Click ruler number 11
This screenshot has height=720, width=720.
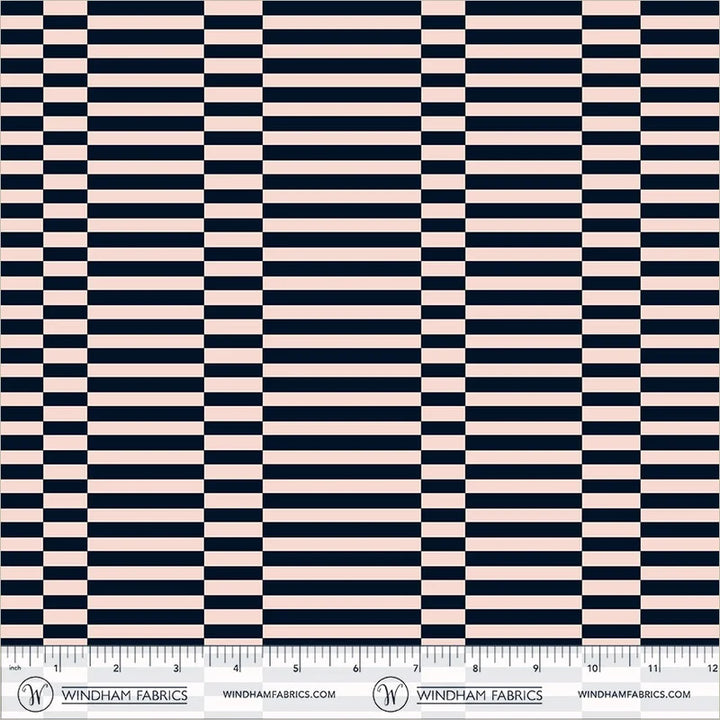tap(653, 668)
